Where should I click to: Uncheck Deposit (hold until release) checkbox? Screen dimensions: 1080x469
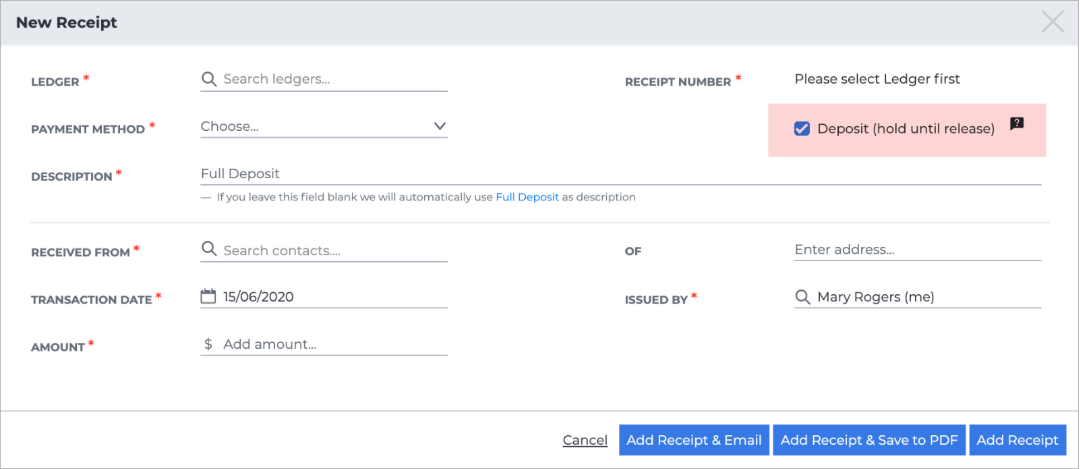click(802, 129)
